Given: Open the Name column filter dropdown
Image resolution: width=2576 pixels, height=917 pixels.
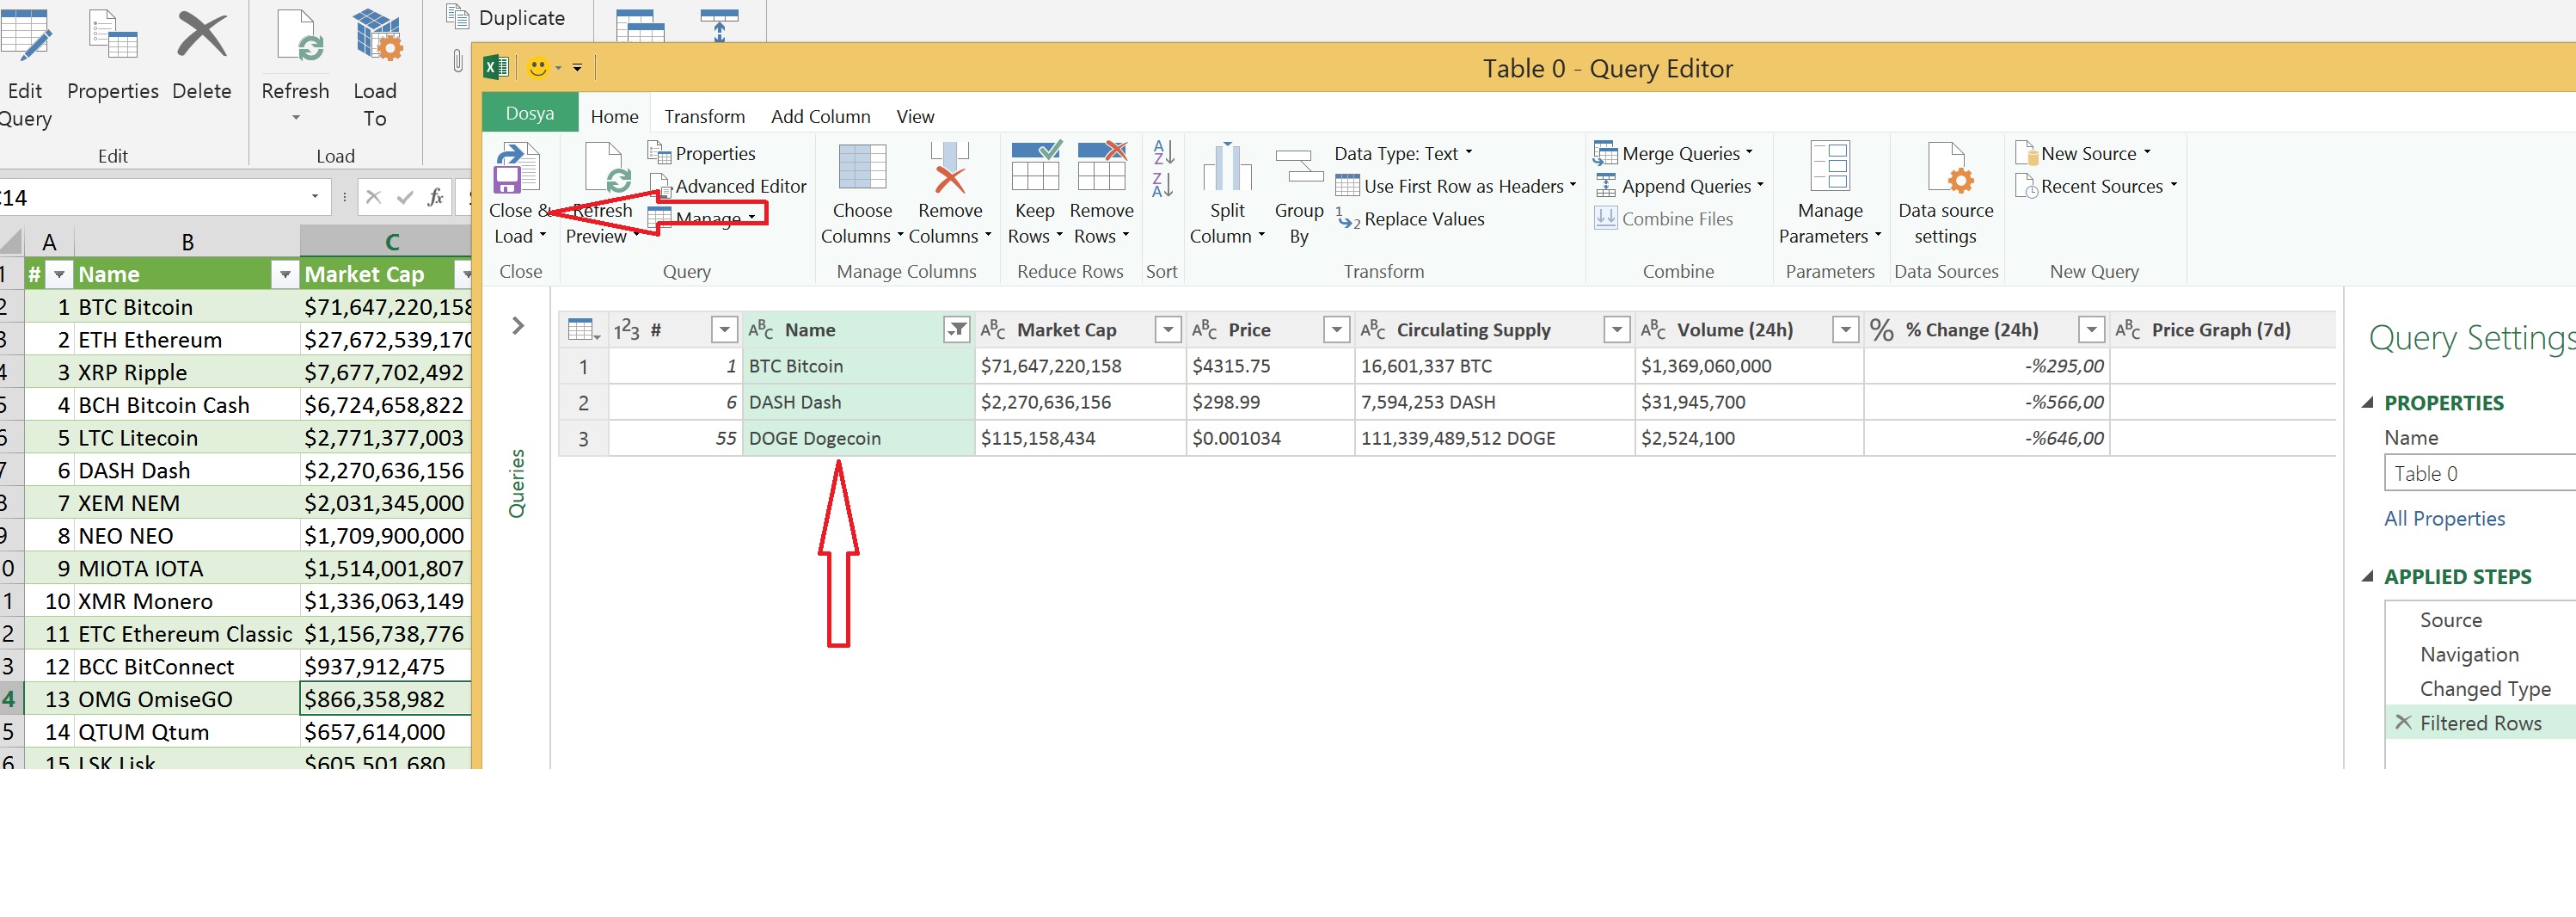Looking at the screenshot, I should 957,330.
